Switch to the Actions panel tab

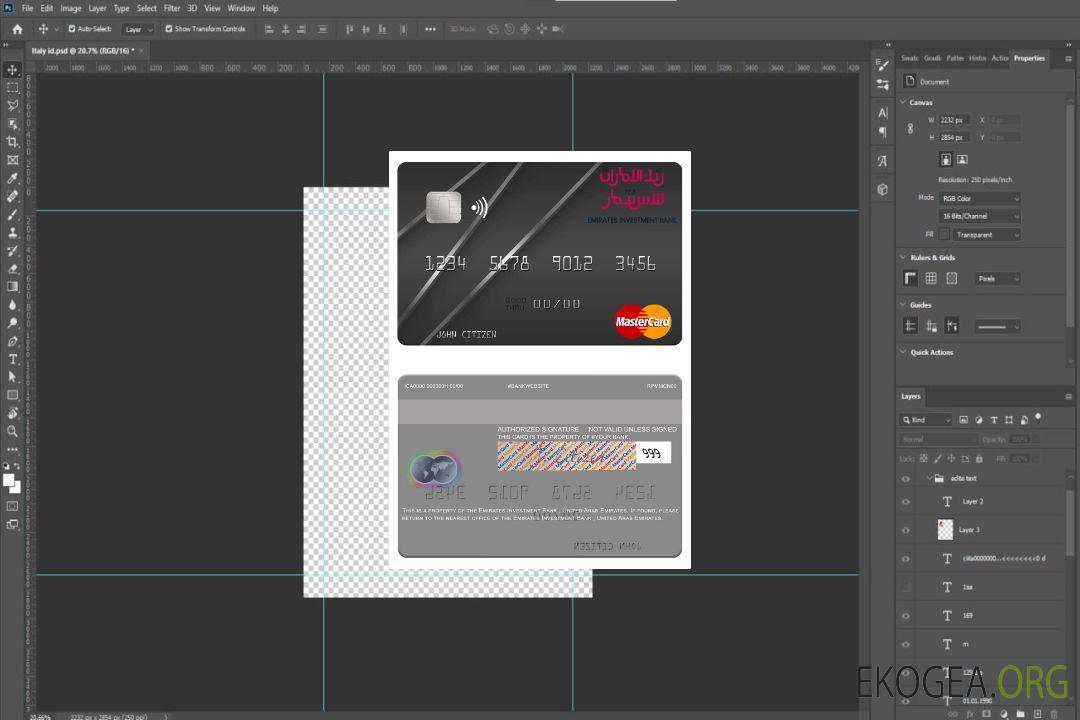1000,59
